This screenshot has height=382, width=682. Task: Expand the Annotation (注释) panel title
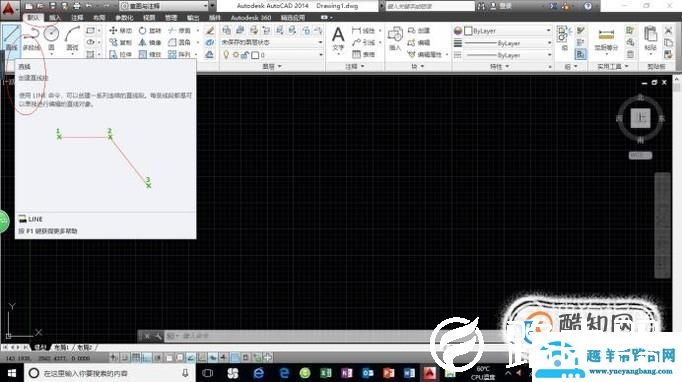pyautogui.click(x=354, y=67)
